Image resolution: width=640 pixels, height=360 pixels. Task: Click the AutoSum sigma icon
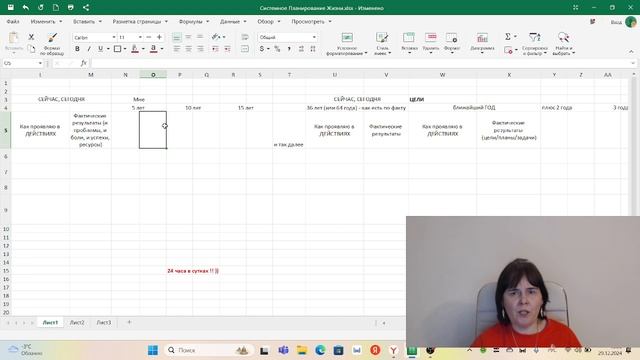click(508, 37)
